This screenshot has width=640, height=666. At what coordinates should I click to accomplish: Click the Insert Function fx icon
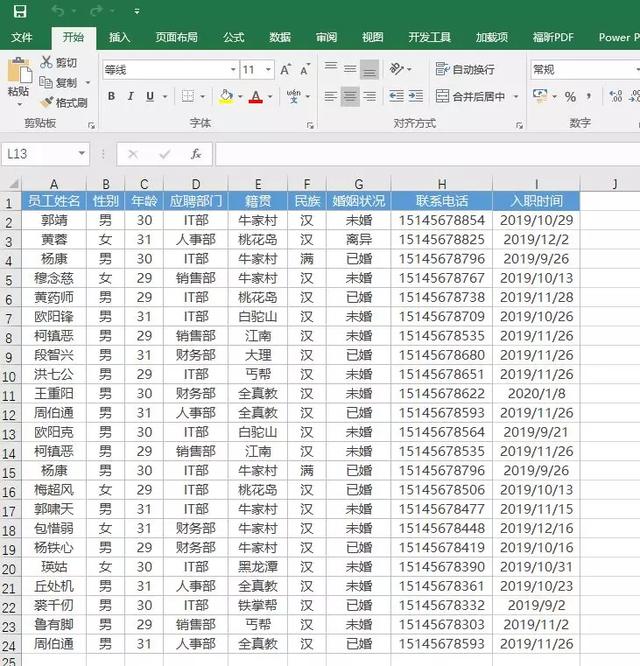(x=196, y=154)
